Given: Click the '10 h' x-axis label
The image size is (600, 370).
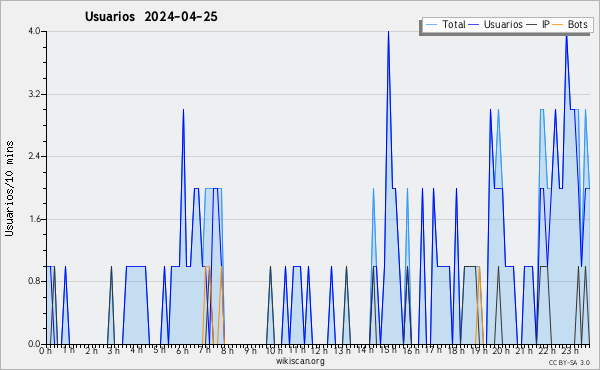Looking at the screenshot, I should pos(274,351).
